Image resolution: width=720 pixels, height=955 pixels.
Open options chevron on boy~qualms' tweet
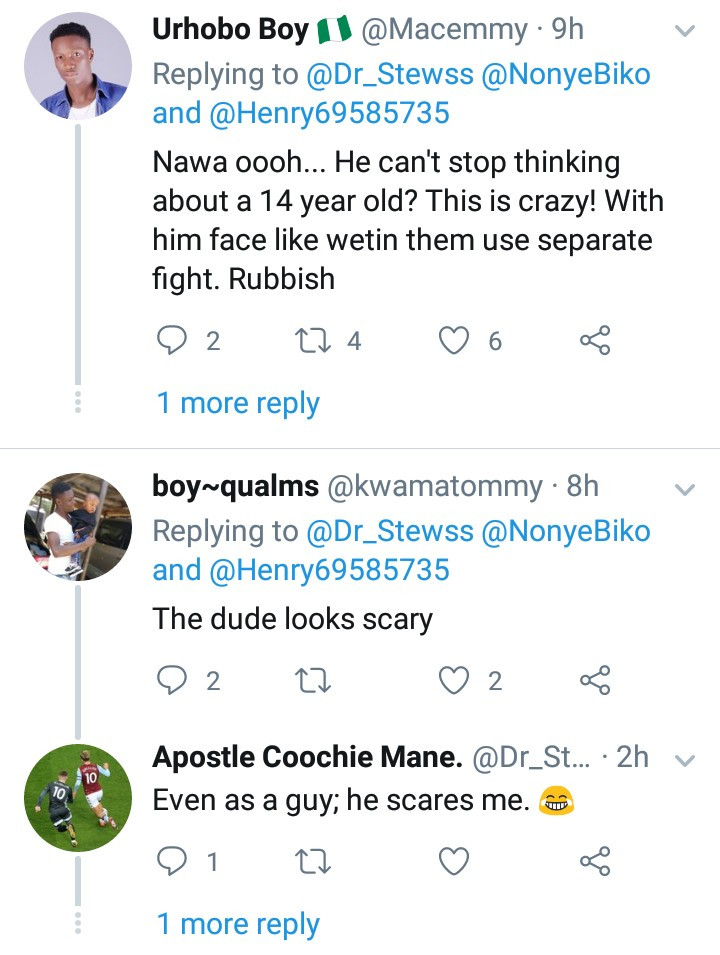point(685,489)
